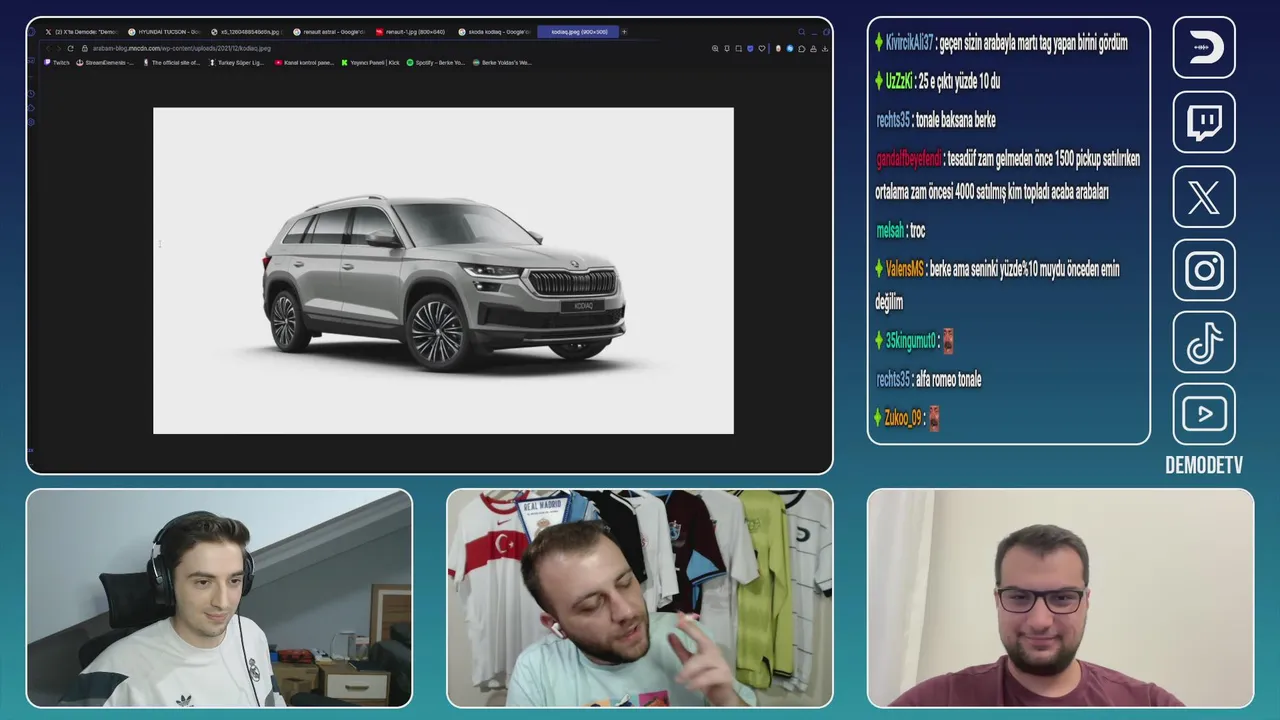Open the Kanal kontrol paneli bookmark
This screenshot has width=1280, height=720.
pyautogui.click(x=304, y=62)
